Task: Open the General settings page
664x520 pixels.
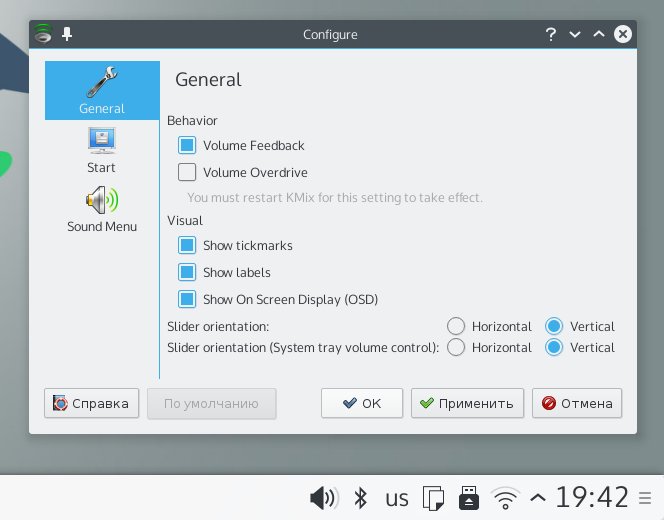Action: [x=102, y=90]
